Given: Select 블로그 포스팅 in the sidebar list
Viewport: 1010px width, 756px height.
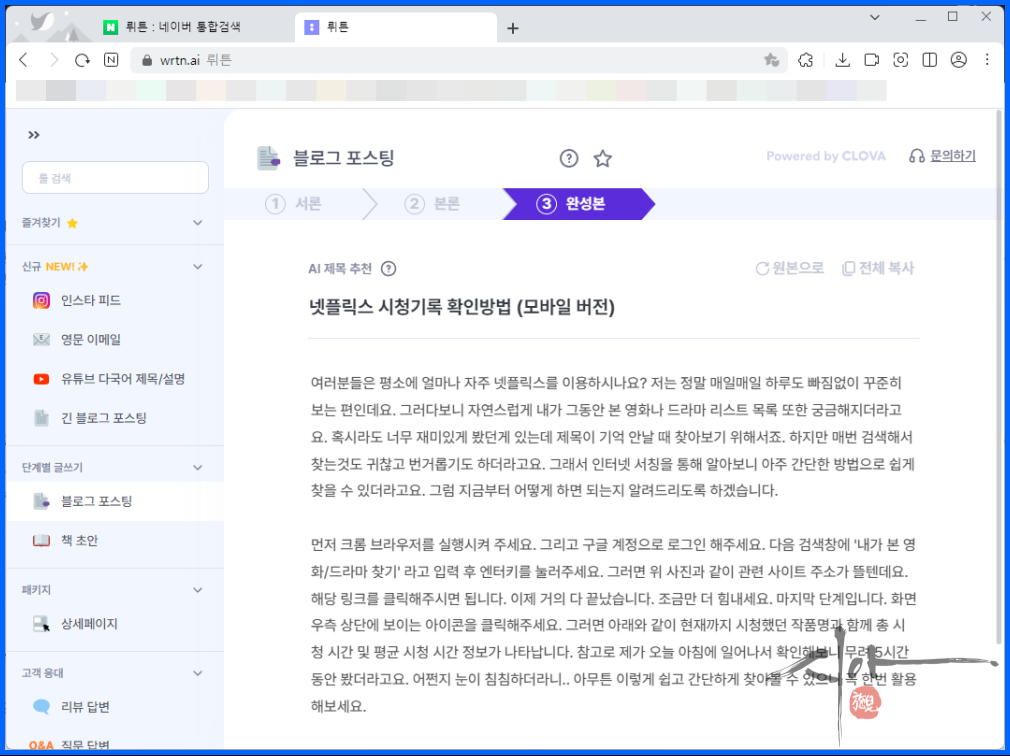Looking at the screenshot, I should (x=115, y=501).
